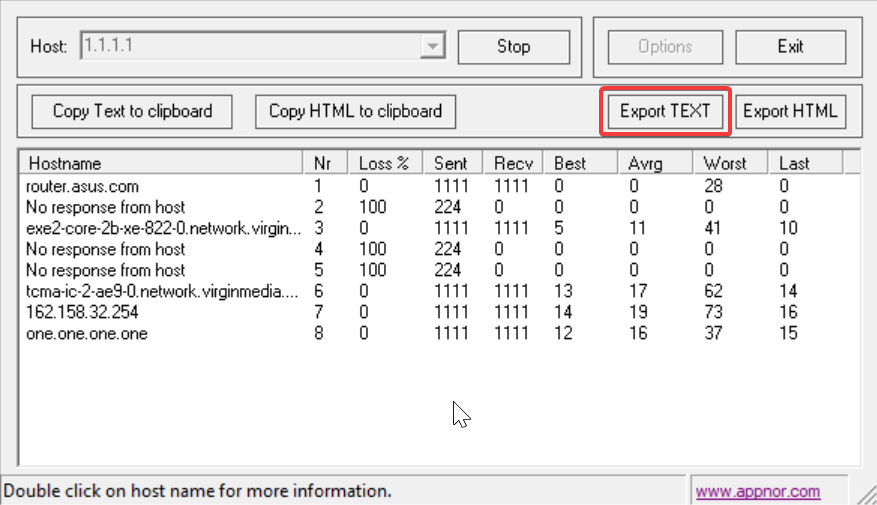
Task: Click the Sent column header
Action: (x=451, y=163)
